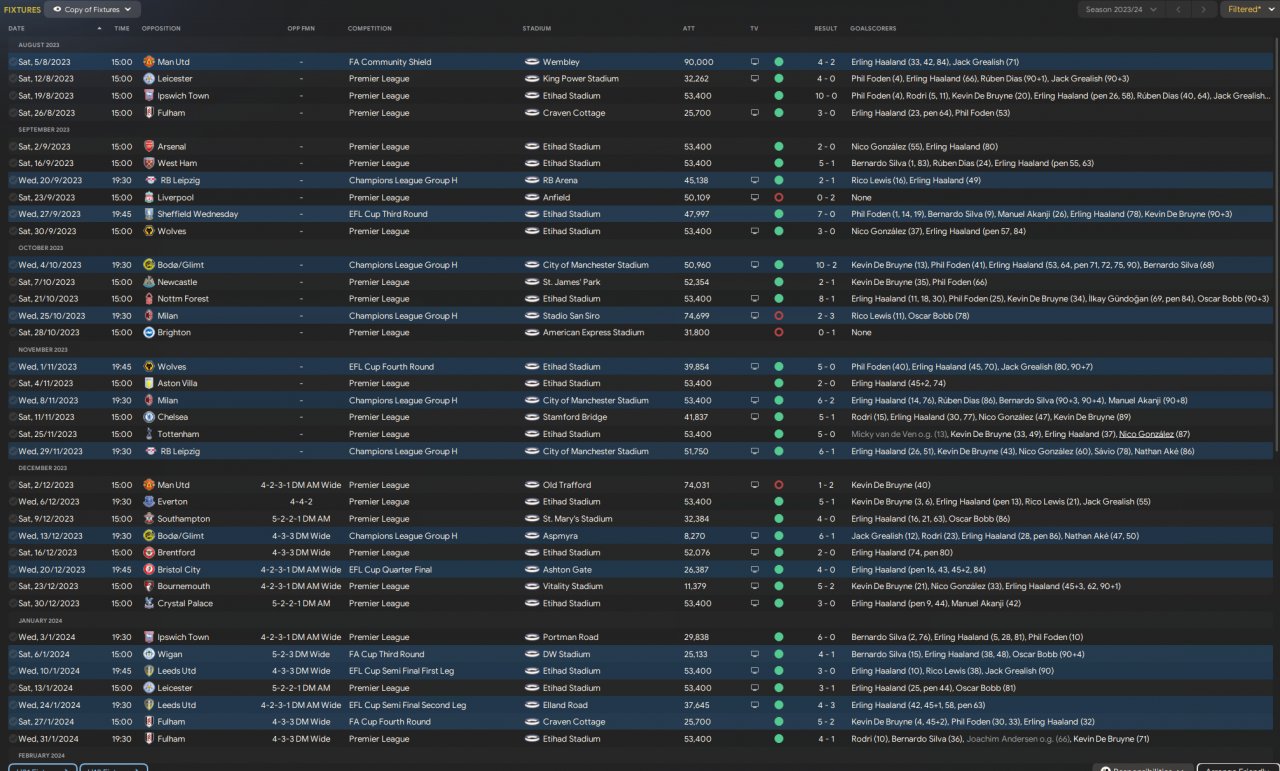
Task: Click the Nottm Forest club badge
Action: pyautogui.click(x=148, y=299)
